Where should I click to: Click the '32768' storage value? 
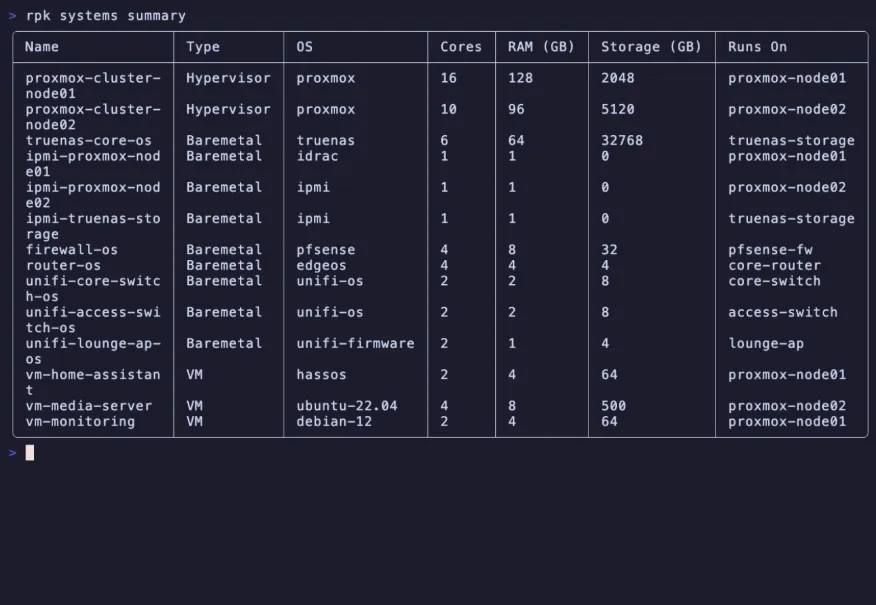622,140
